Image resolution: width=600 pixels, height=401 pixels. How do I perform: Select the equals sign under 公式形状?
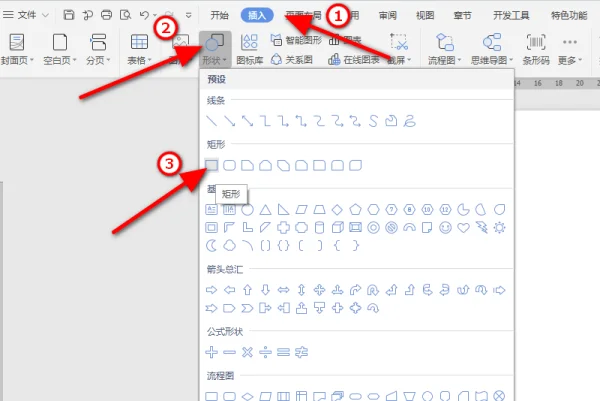coord(284,352)
